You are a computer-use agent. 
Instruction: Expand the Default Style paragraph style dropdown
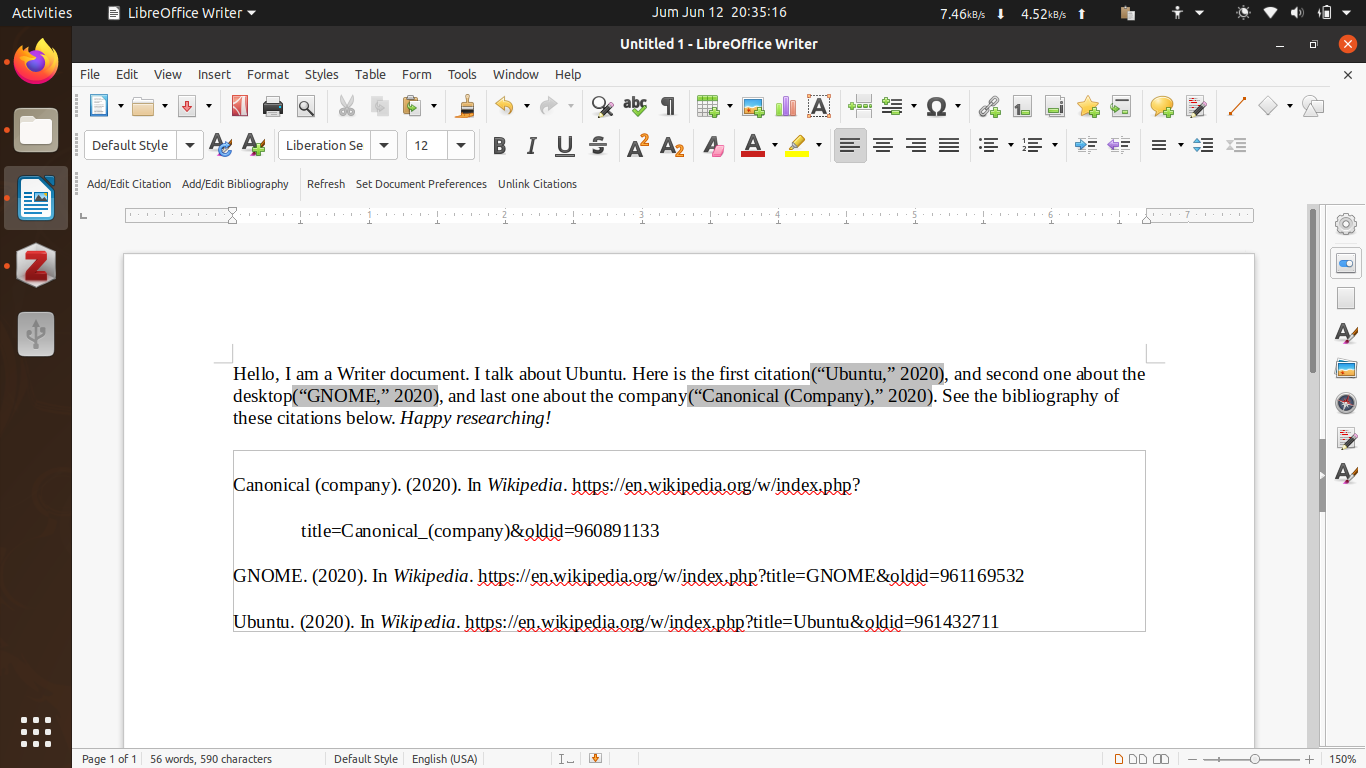click(190, 145)
